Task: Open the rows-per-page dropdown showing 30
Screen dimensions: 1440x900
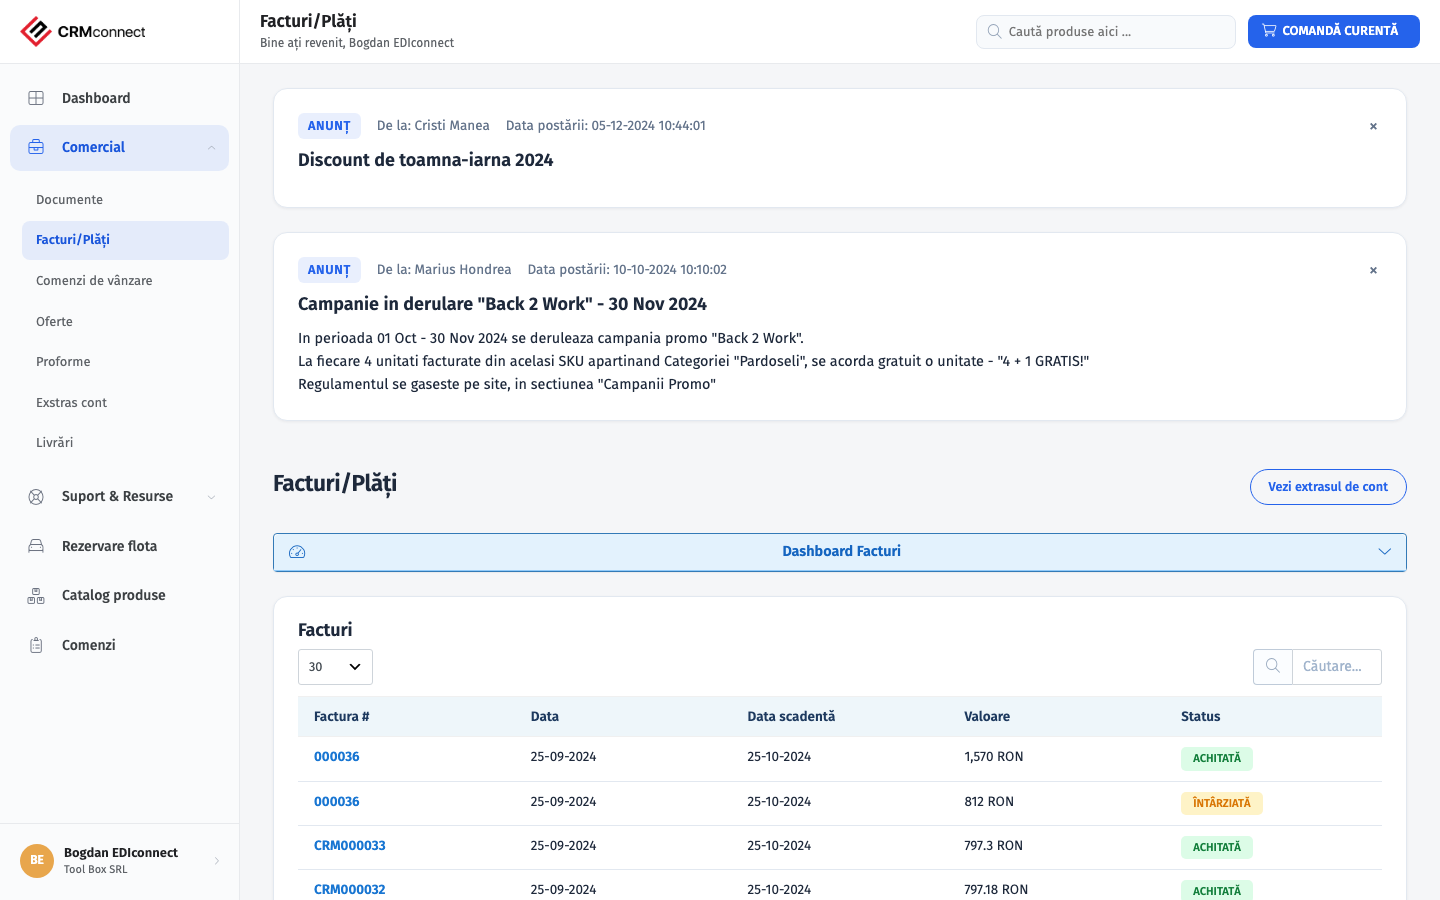Action: click(x=335, y=667)
